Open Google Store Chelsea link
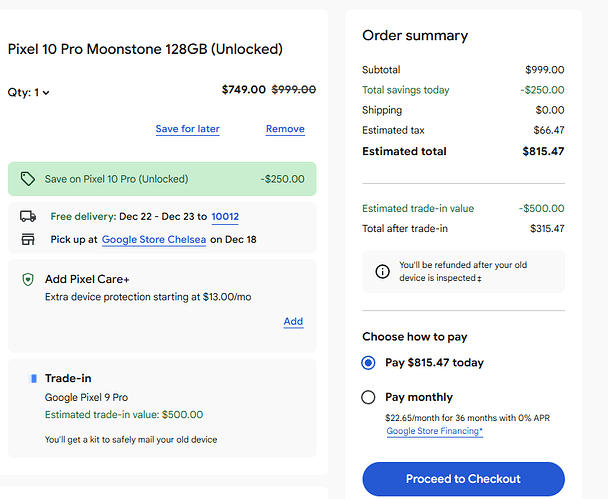This screenshot has height=499, width=608. pos(154,240)
